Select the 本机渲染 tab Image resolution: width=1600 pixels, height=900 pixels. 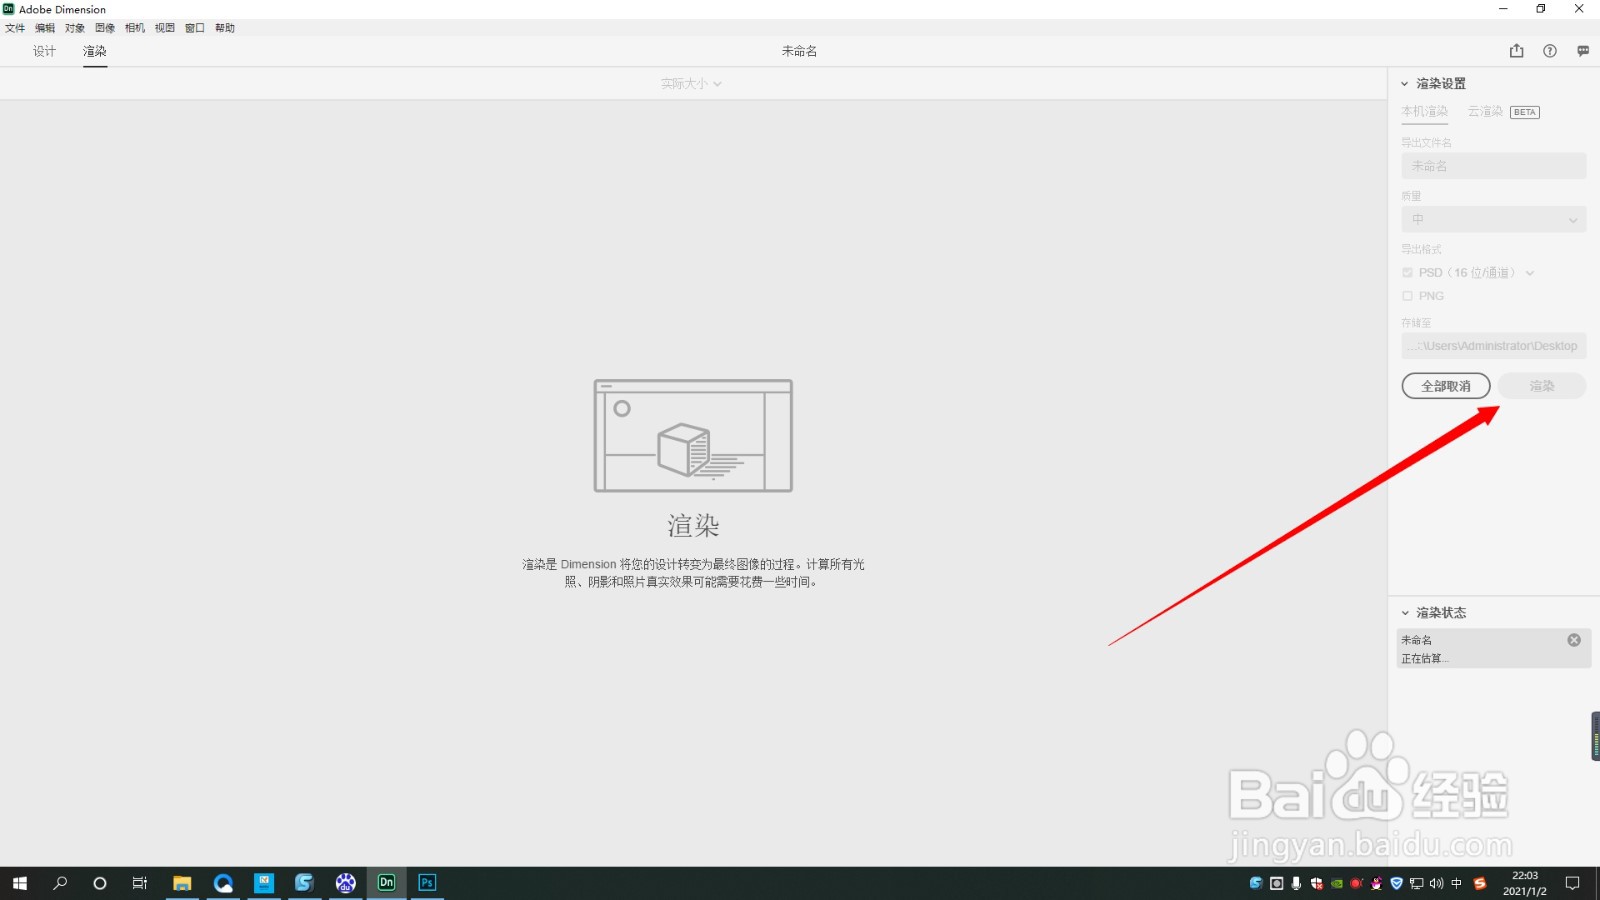[x=1425, y=112]
